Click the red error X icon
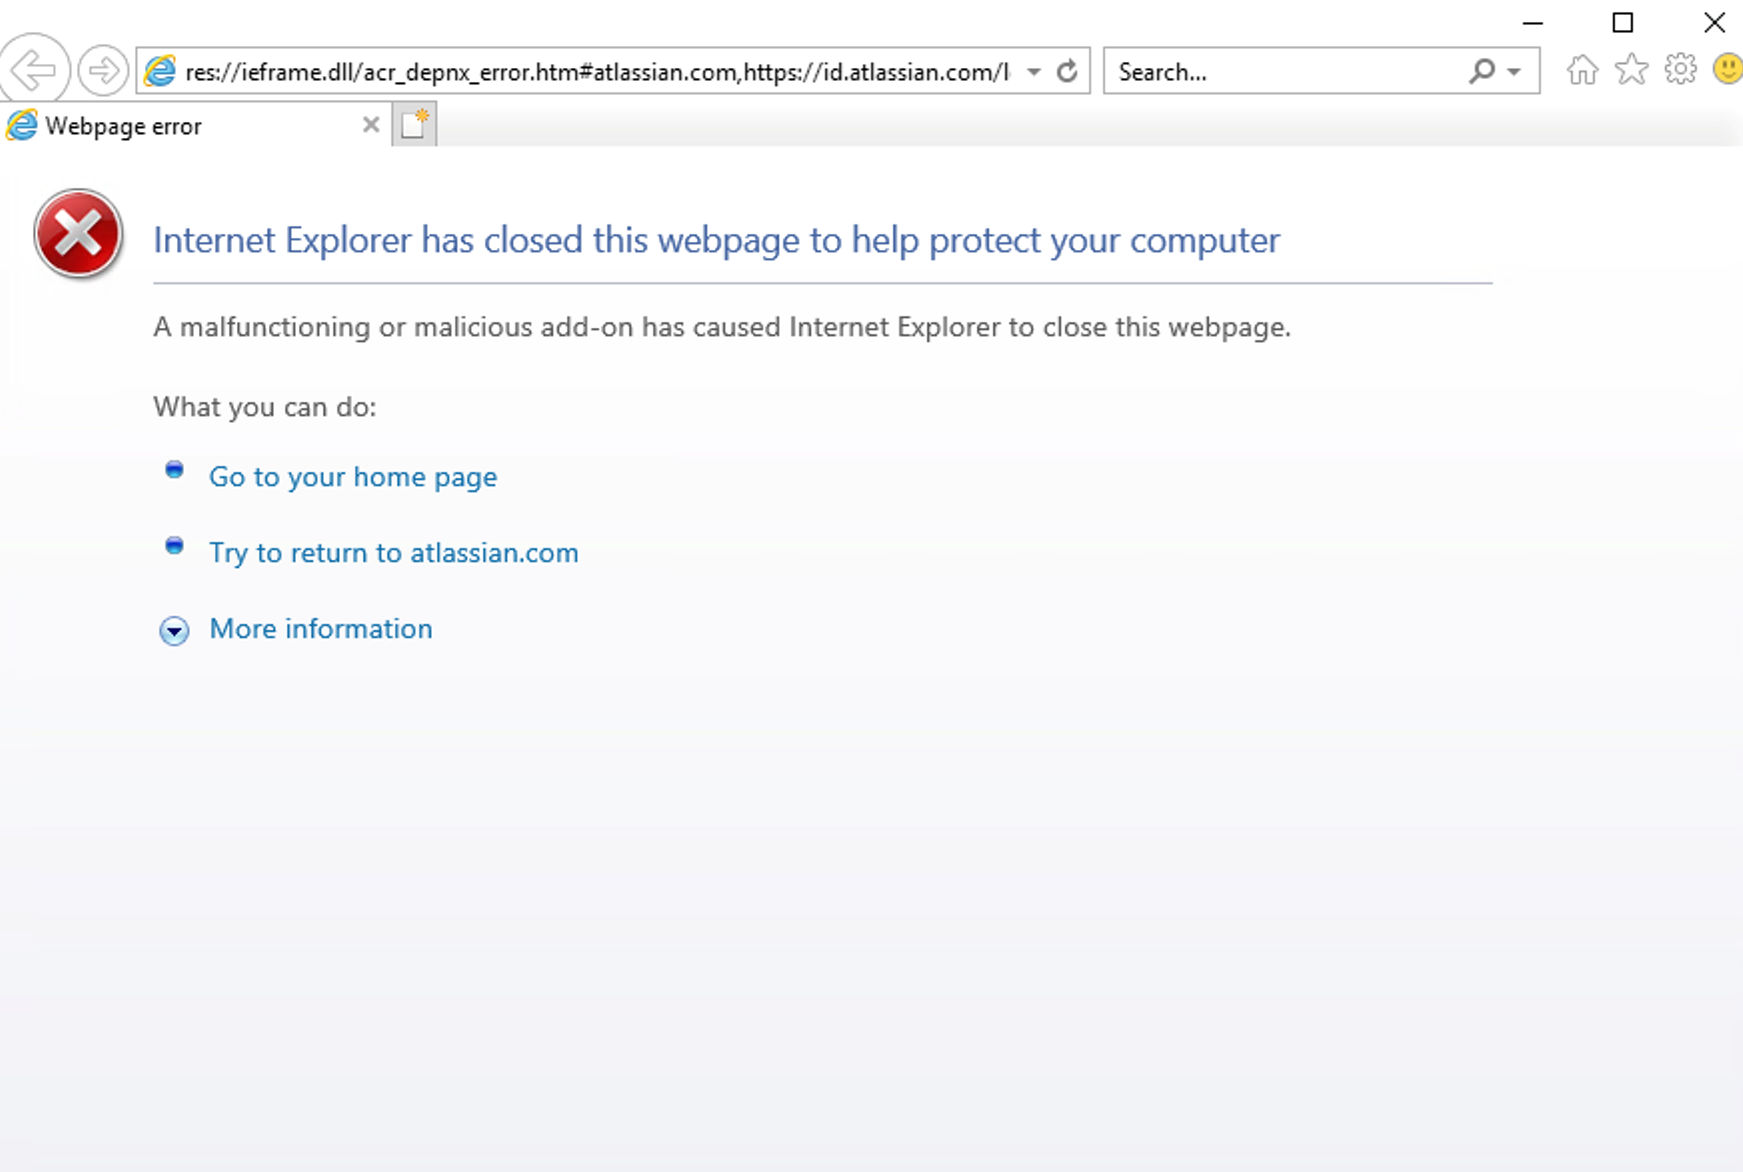This screenshot has width=1743, height=1172. point(78,234)
